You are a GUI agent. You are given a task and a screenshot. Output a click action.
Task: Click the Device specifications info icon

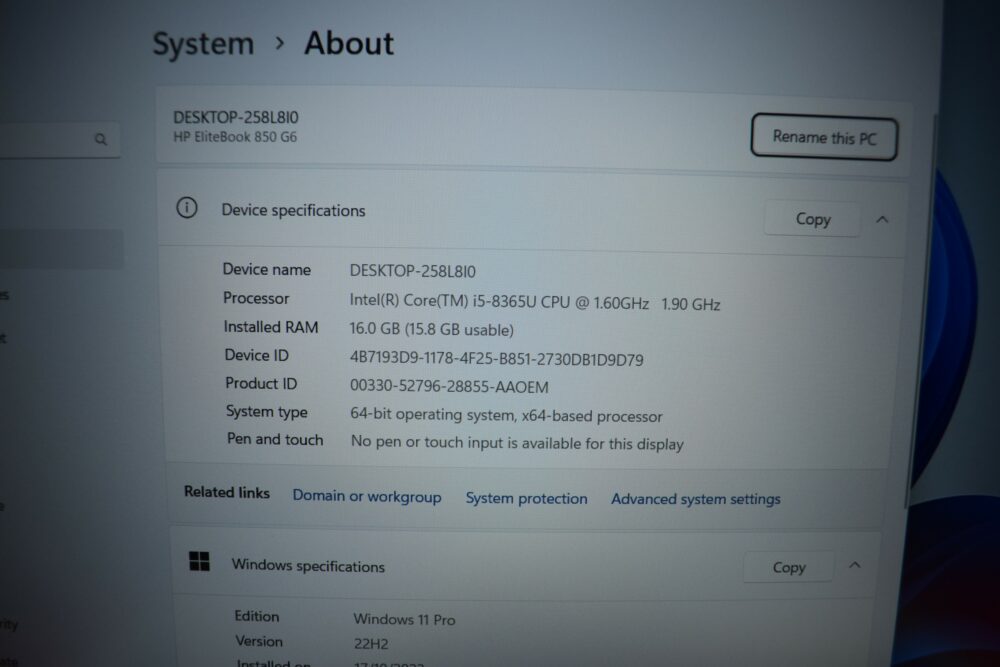[x=187, y=208]
